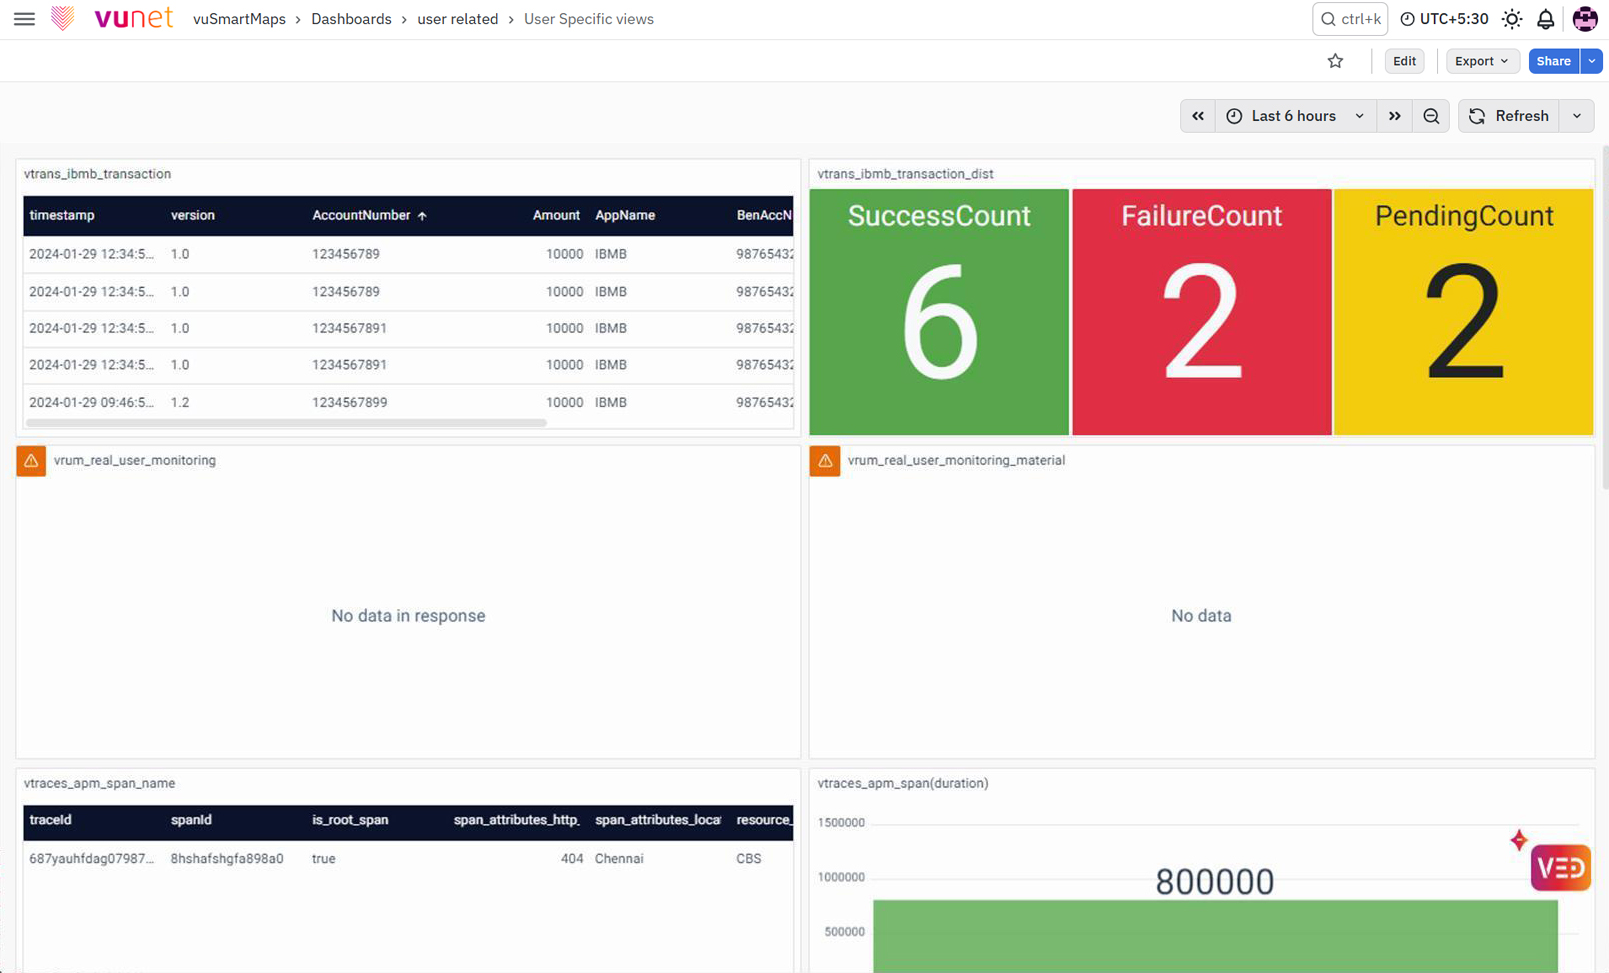
Task: Go to Dashboards breadcrumb
Action: 351,19
